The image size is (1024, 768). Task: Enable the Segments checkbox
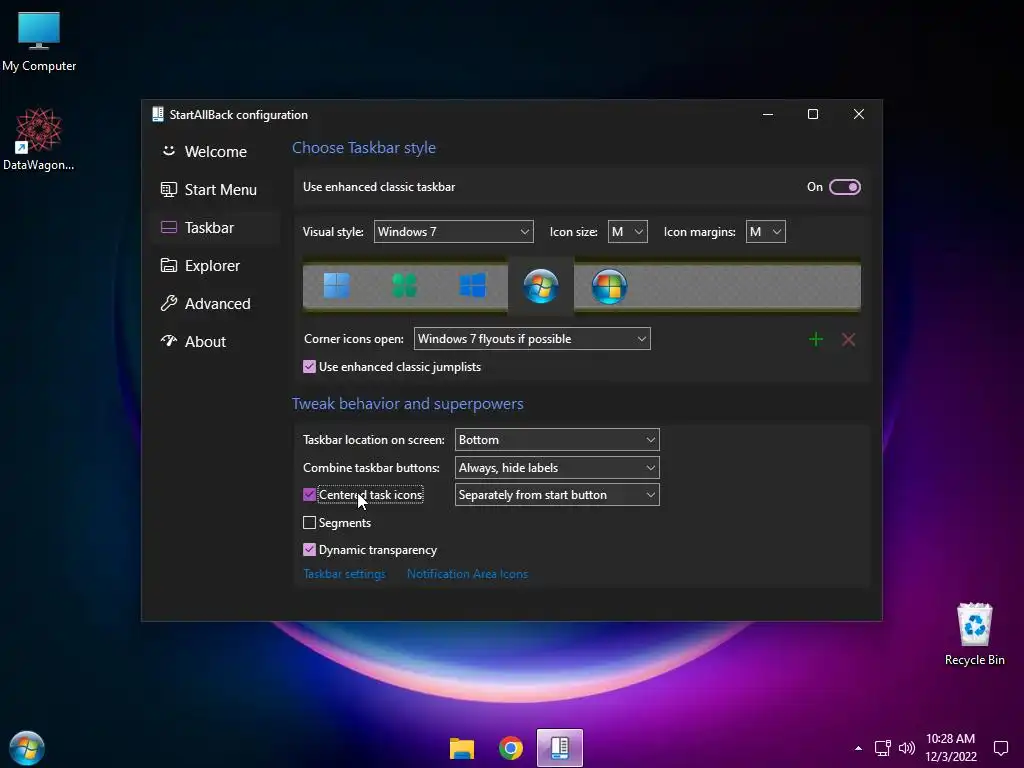310,522
